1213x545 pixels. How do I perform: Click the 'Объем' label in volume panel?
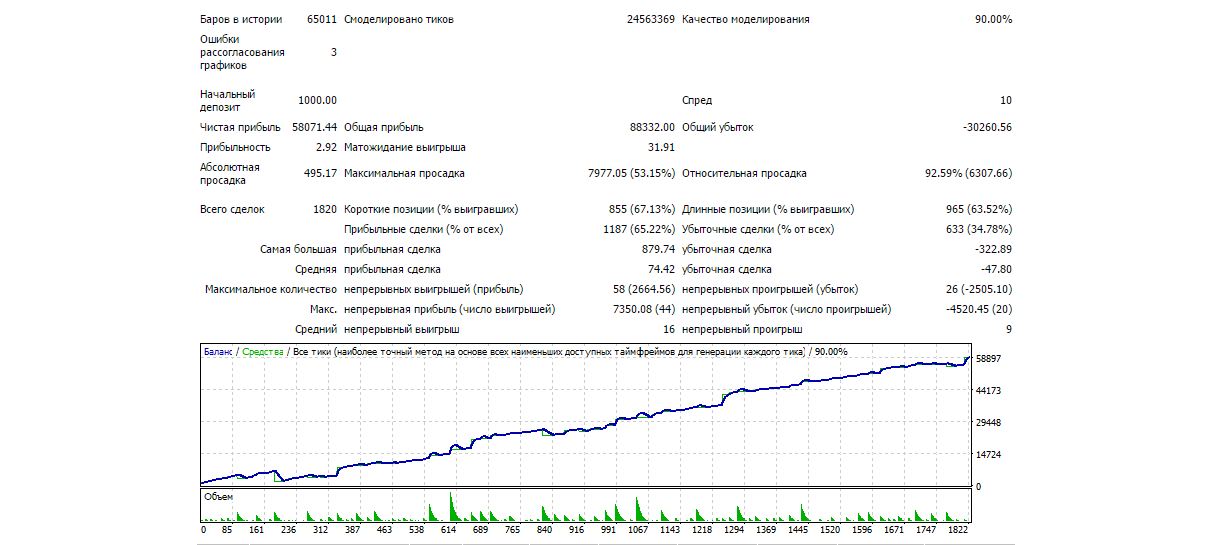click(217, 496)
